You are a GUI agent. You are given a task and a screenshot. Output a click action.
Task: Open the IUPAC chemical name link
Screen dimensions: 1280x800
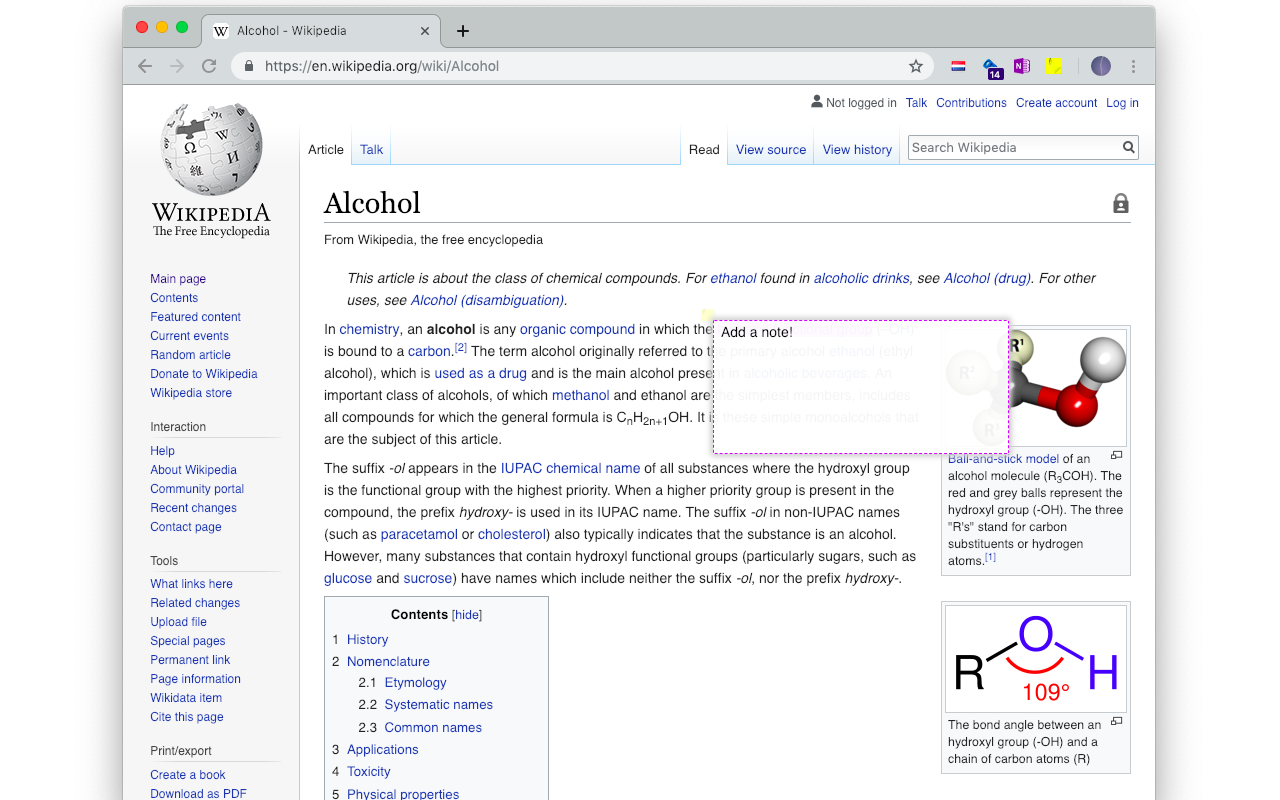pyautogui.click(x=570, y=468)
